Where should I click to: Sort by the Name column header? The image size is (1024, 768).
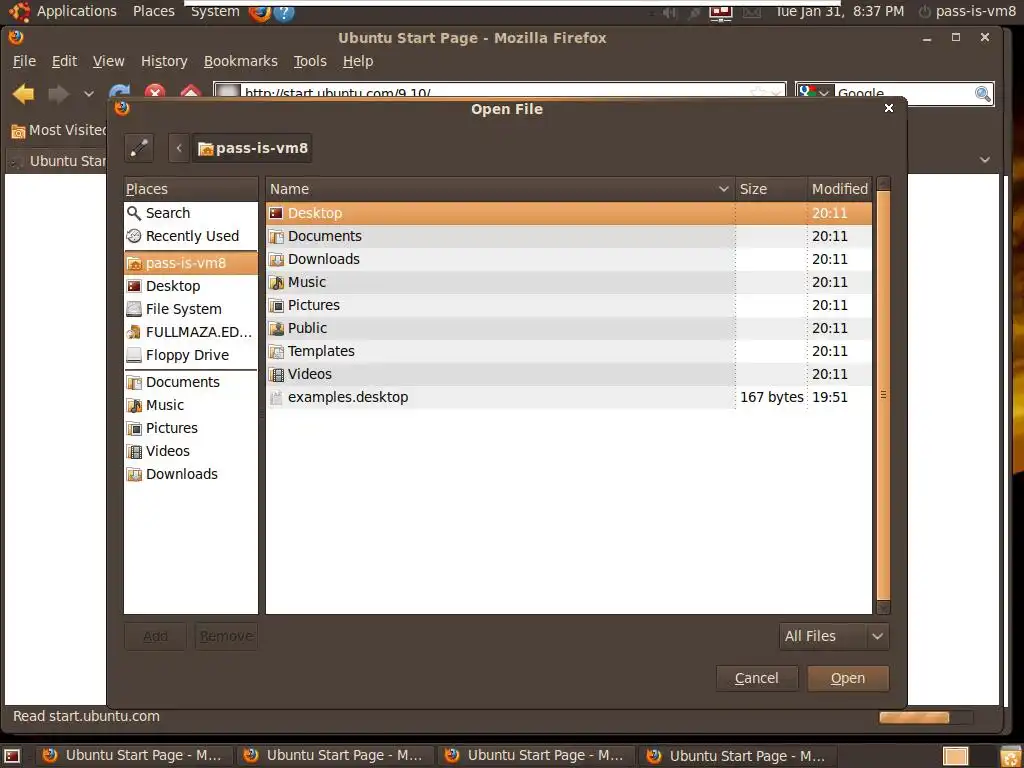500,189
